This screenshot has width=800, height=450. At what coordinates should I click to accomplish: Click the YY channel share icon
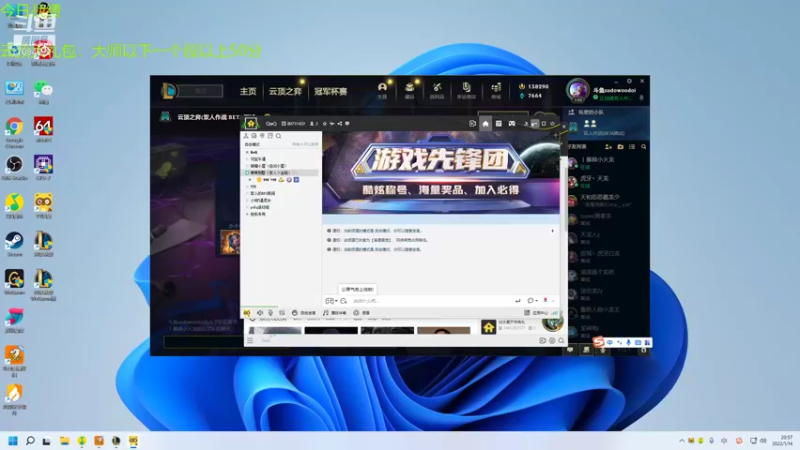coord(339,123)
